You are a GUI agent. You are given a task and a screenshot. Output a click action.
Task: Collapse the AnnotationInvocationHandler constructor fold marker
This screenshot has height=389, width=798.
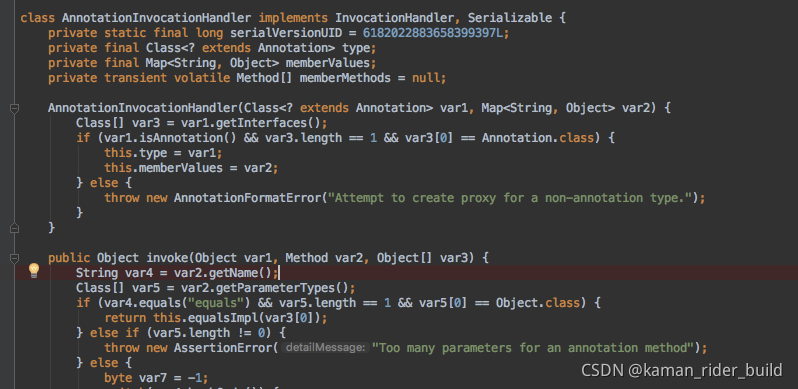14,108
